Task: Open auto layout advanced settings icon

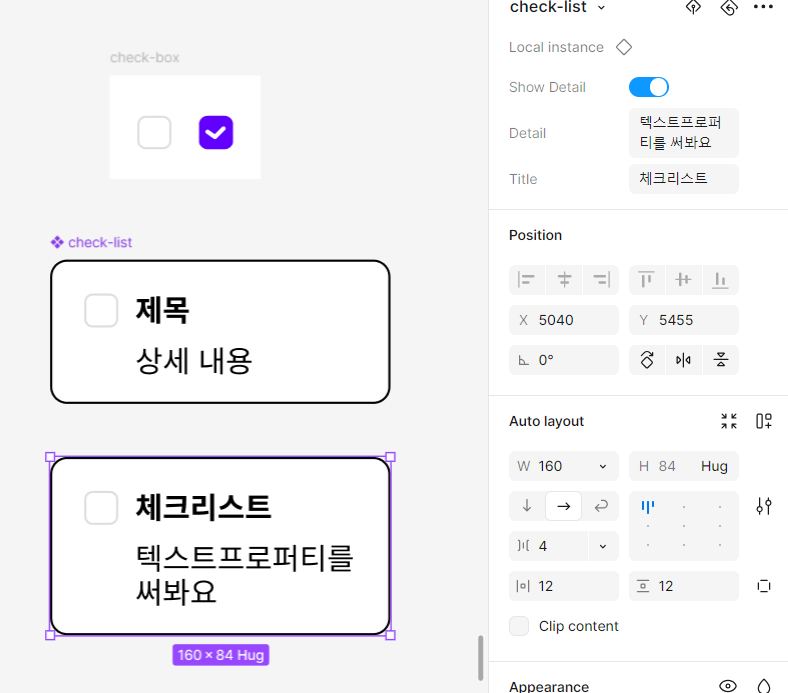Action: (764, 506)
